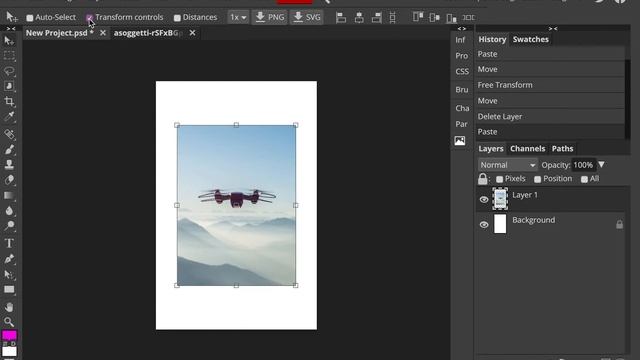This screenshot has width=640, height=360.
Task: Open the Swatches tab
Action: coord(531,39)
